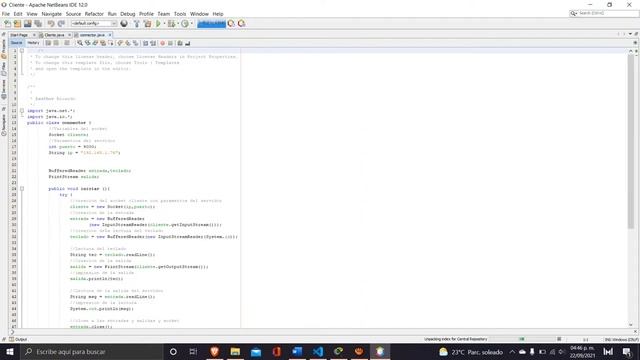Open the default config combo box

click(x=94, y=24)
